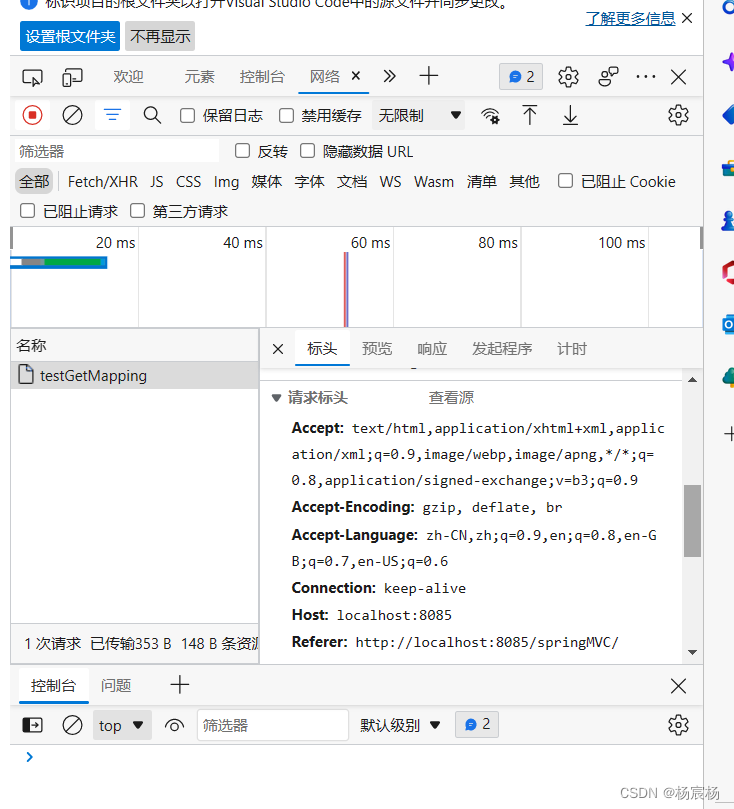734x809 pixels.
Task: Open the 响应 tab
Action: pyautogui.click(x=432, y=349)
